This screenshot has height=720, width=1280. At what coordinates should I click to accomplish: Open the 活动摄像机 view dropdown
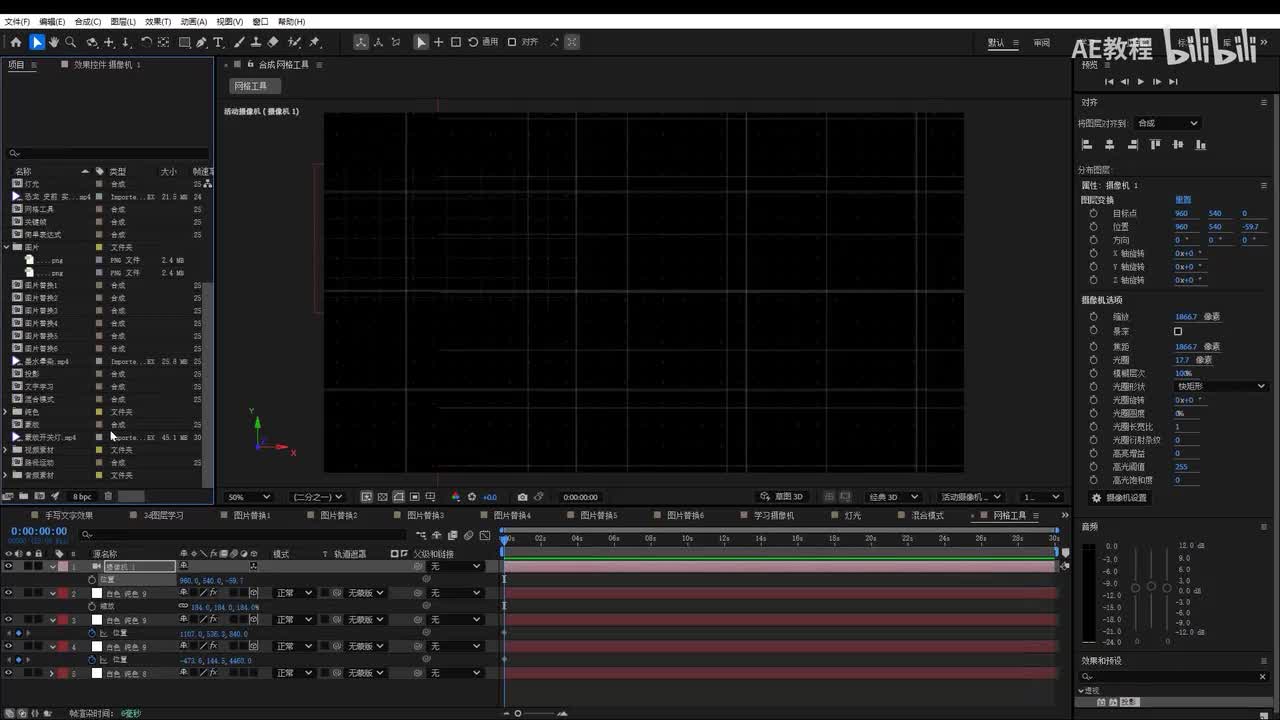tap(972, 497)
